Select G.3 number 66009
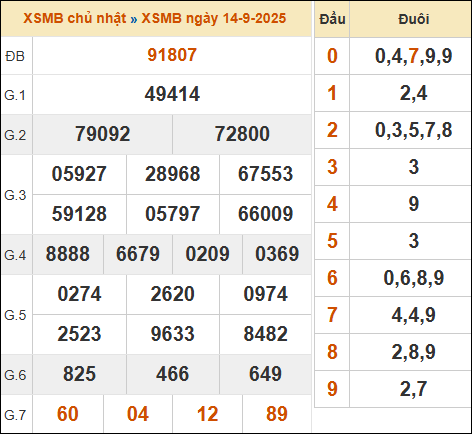This screenshot has height=434, width=472. click(265, 214)
